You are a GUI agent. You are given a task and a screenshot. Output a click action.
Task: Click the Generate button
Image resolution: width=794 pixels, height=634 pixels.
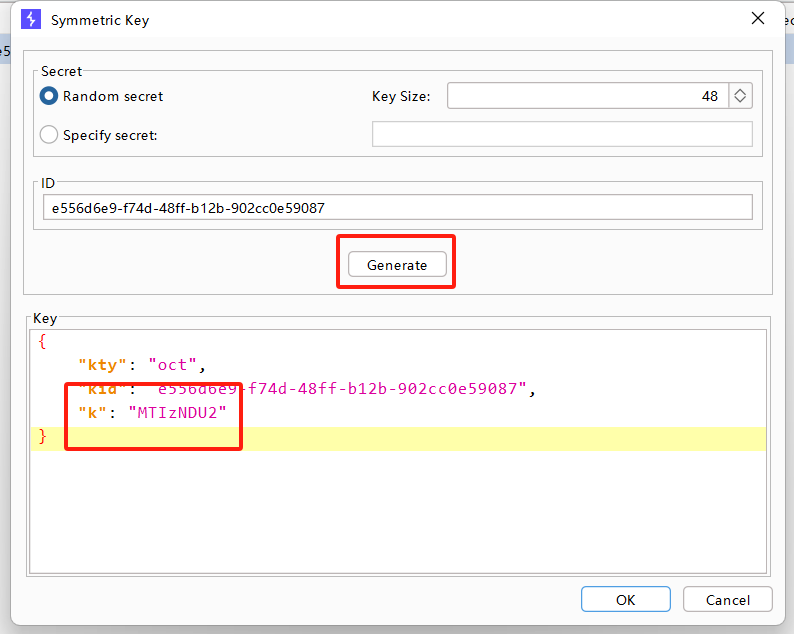click(x=397, y=264)
